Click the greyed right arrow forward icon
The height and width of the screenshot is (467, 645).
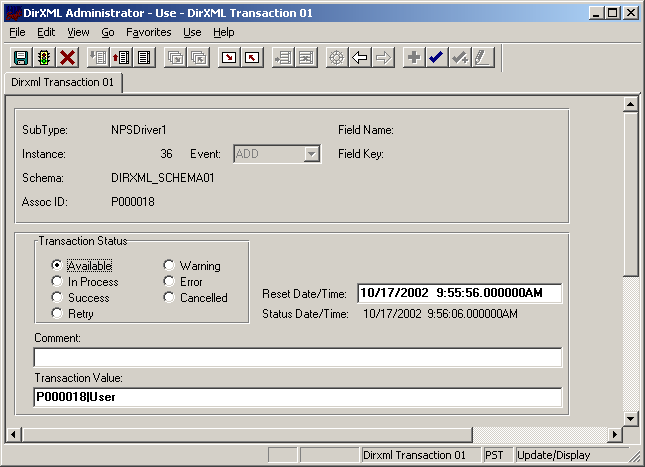[383, 58]
